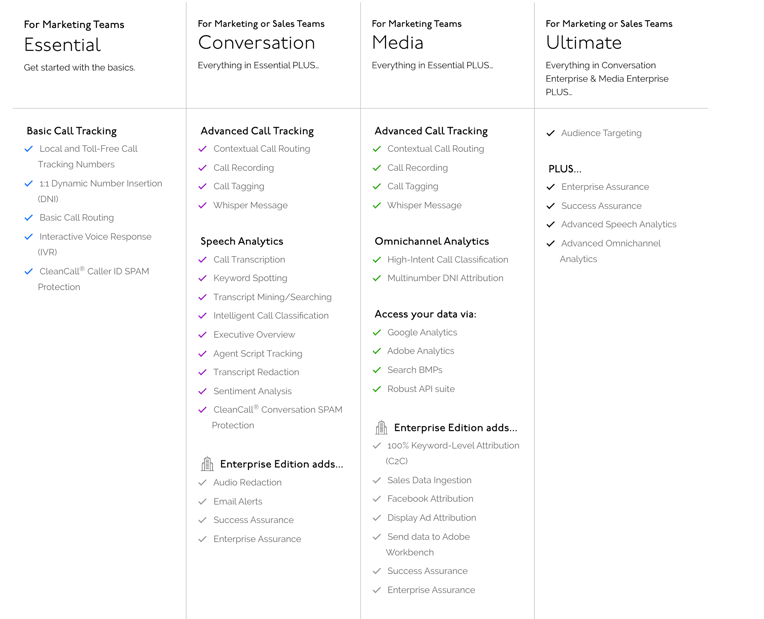The image size is (764, 619).
Task: Click the Multinumber DNI Attribution feature
Action: click(445, 278)
